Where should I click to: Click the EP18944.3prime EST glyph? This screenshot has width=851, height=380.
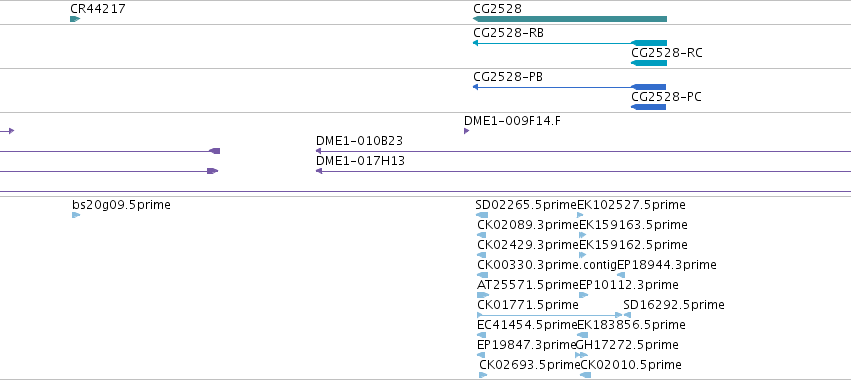[621, 275]
